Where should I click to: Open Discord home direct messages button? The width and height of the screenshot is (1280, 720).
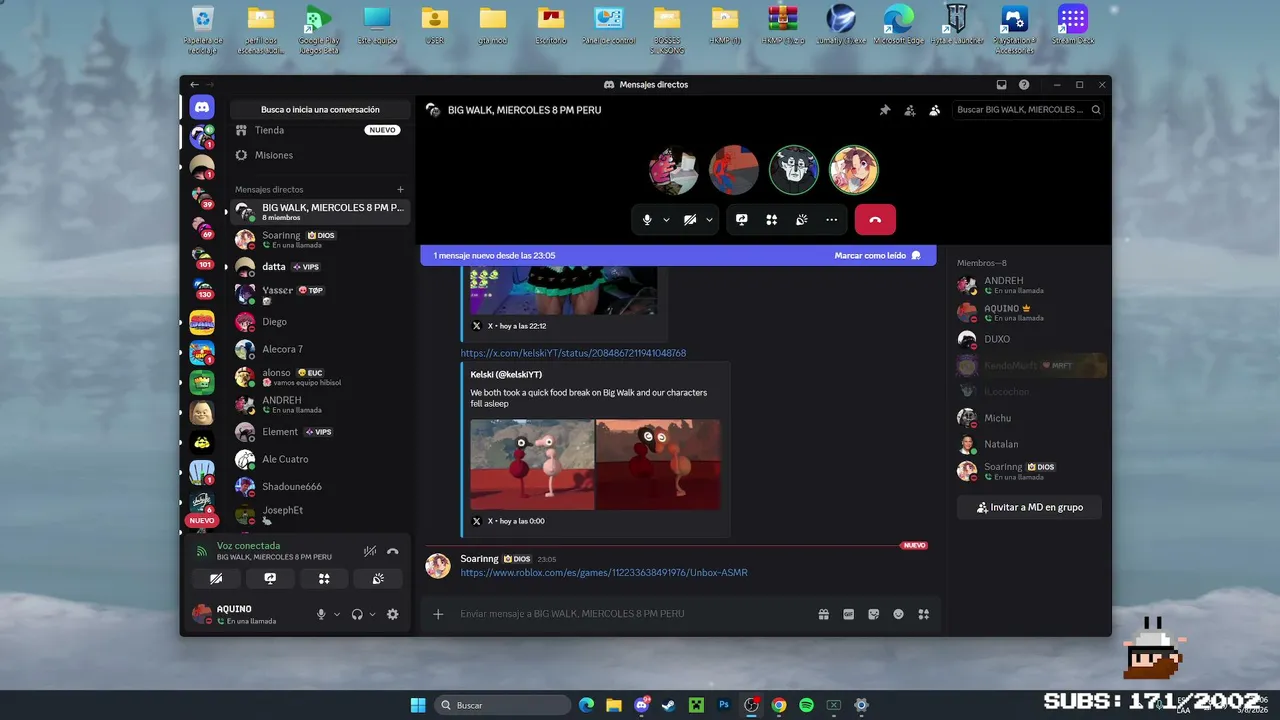[x=202, y=106]
